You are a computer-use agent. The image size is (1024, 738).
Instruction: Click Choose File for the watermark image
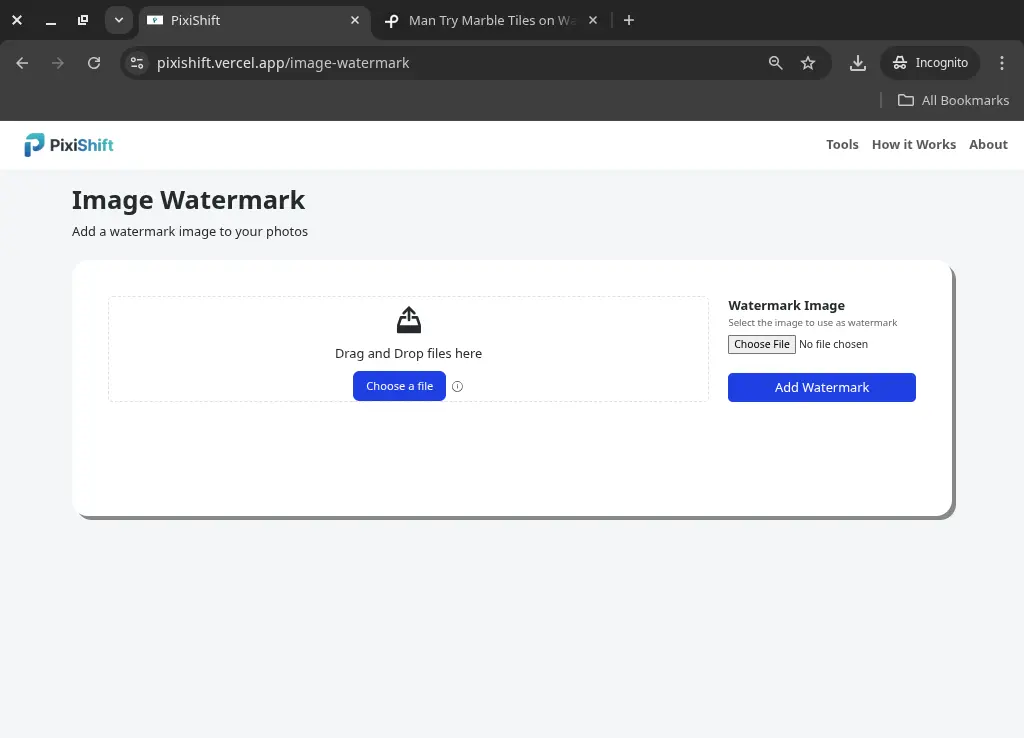pyautogui.click(x=761, y=344)
